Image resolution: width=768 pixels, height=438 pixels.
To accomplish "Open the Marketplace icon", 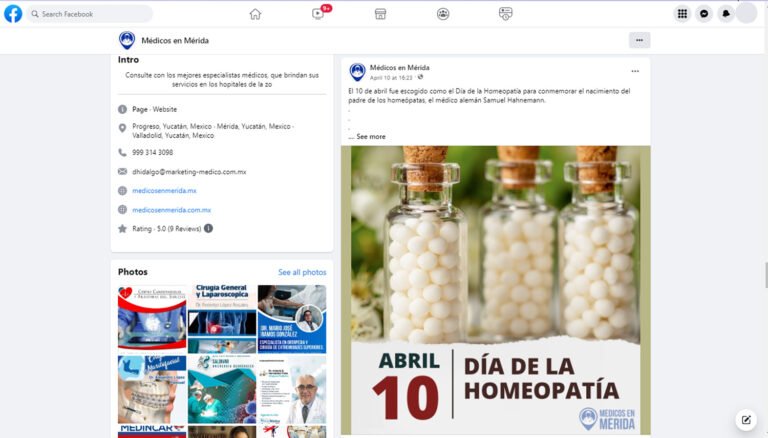I will [x=380, y=14].
